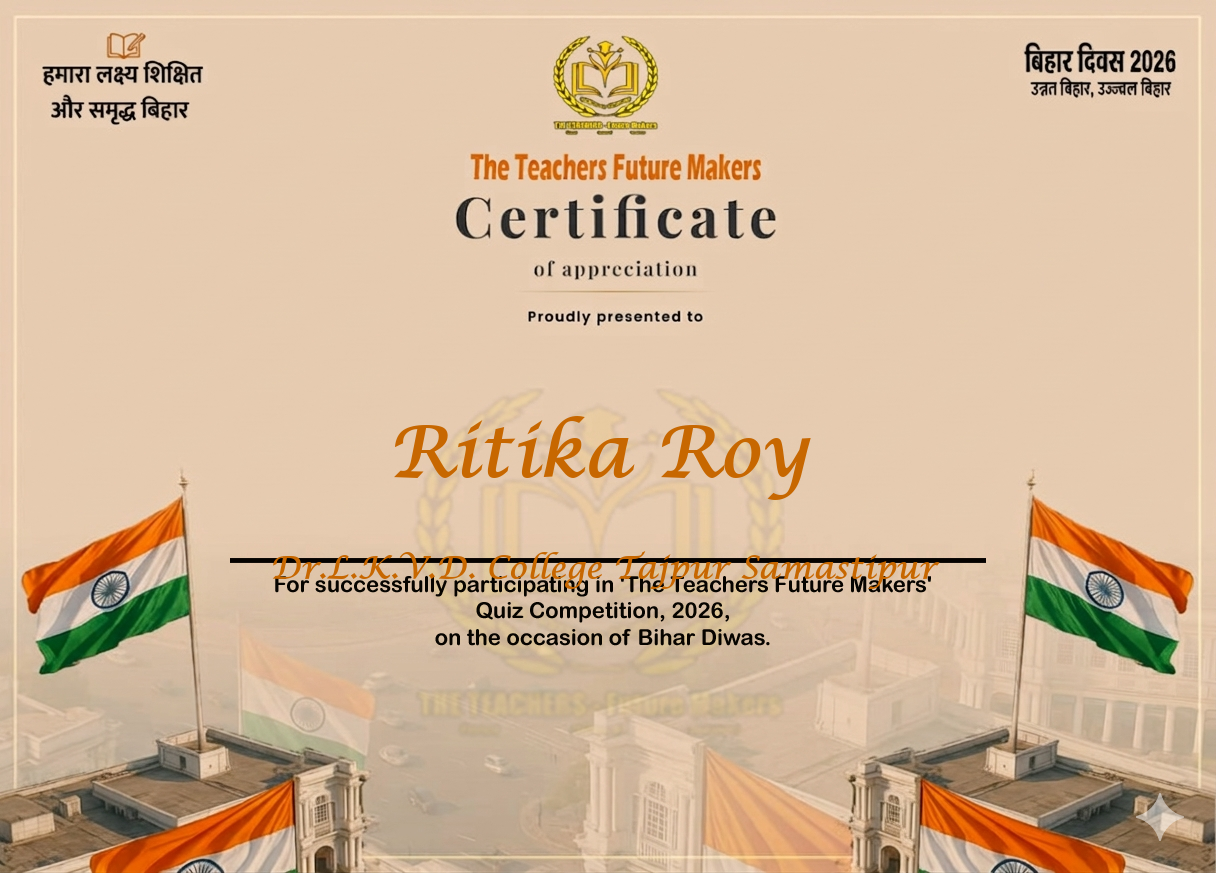Click the Ashoka Chakra on the left flag
Image resolution: width=1216 pixels, height=873 pixels.
click(x=110, y=589)
